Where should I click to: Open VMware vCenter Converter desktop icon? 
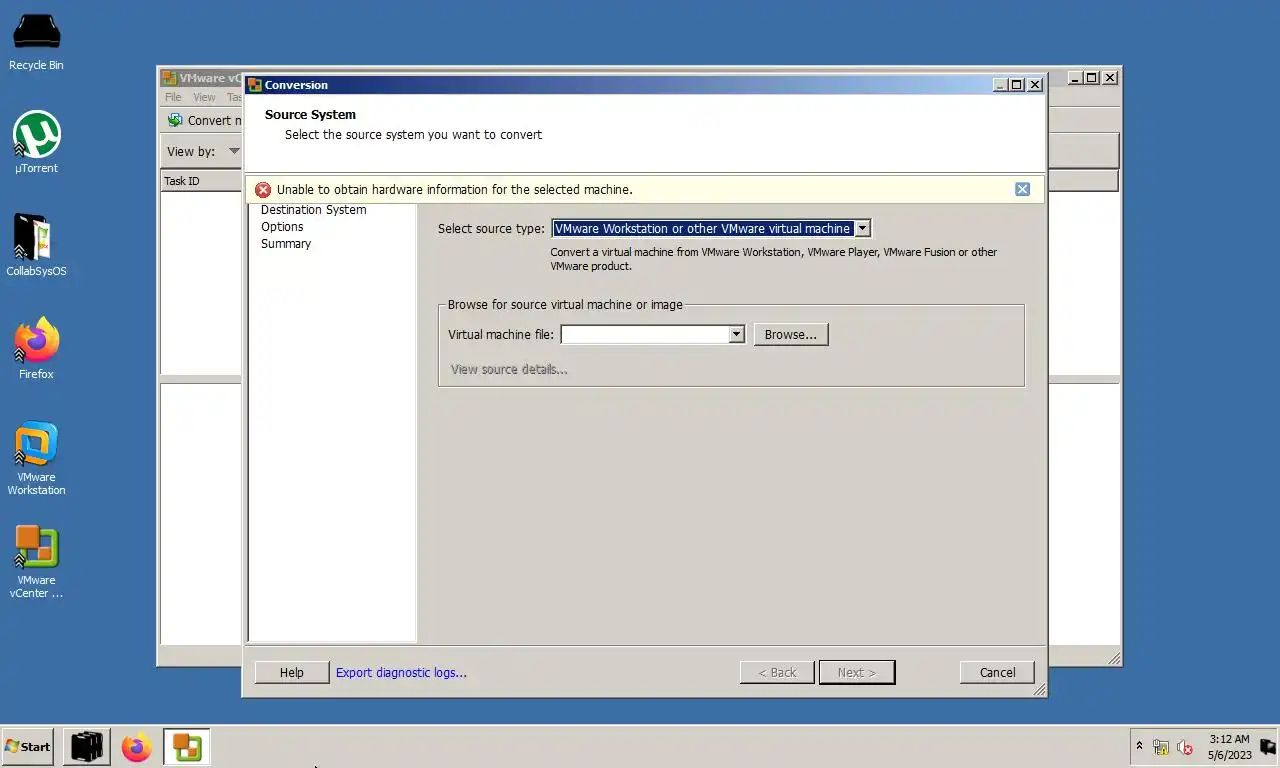pos(36,561)
